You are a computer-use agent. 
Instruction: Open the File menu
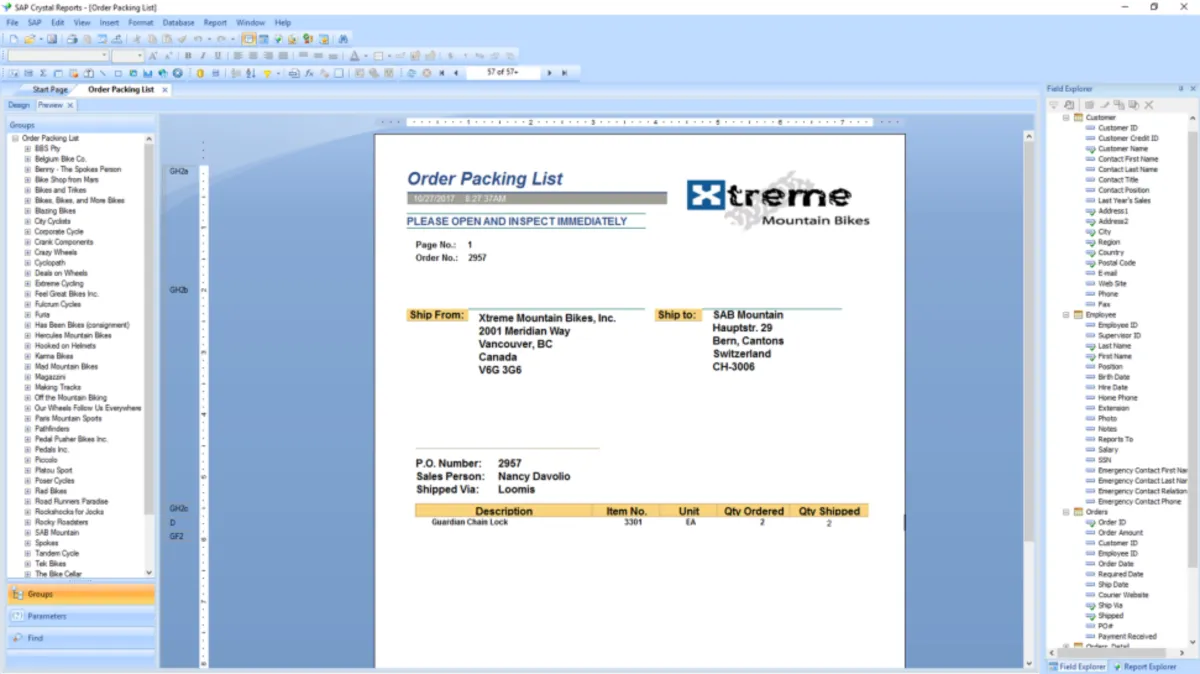[x=12, y=22]
